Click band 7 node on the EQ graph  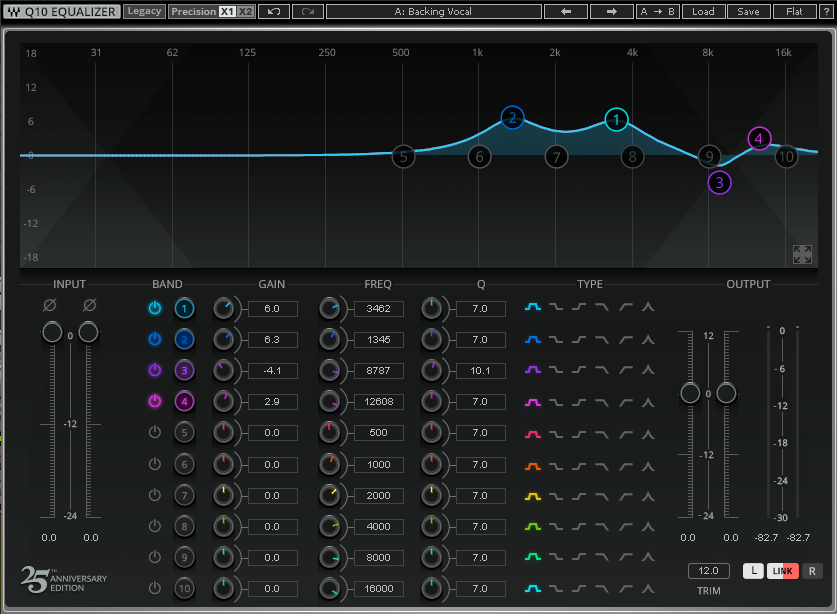(556, 157)
